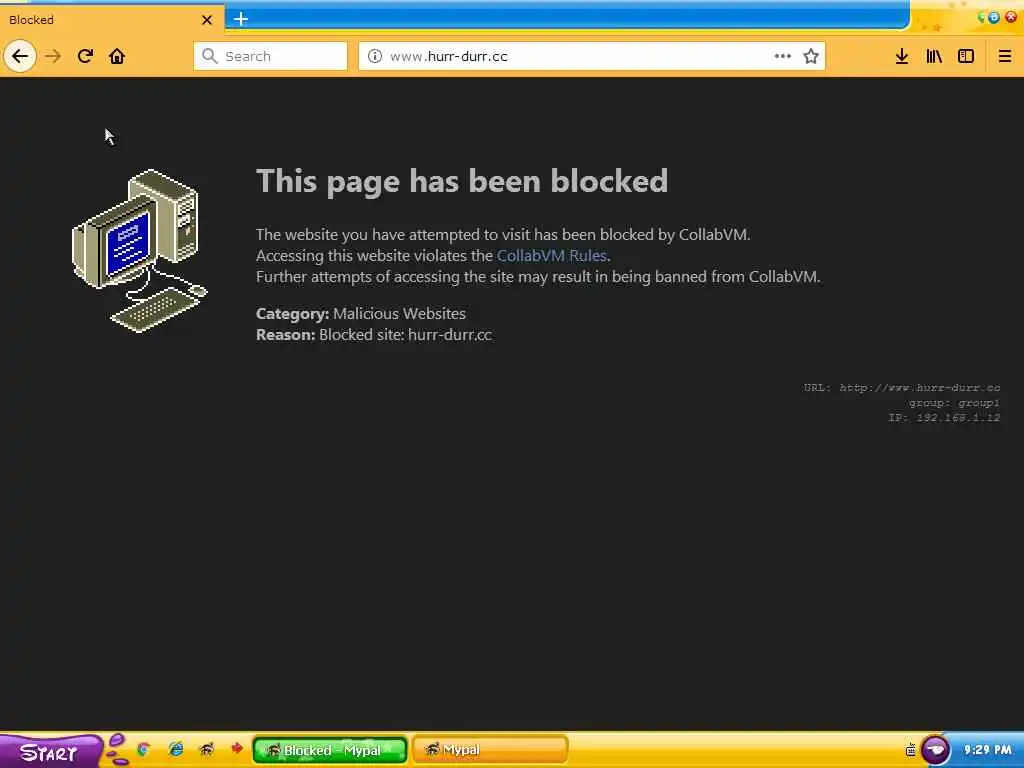The image size is (1024, 768).
Task: Show site information for hurr-durr.cc
Action: (x=375, y=56)
